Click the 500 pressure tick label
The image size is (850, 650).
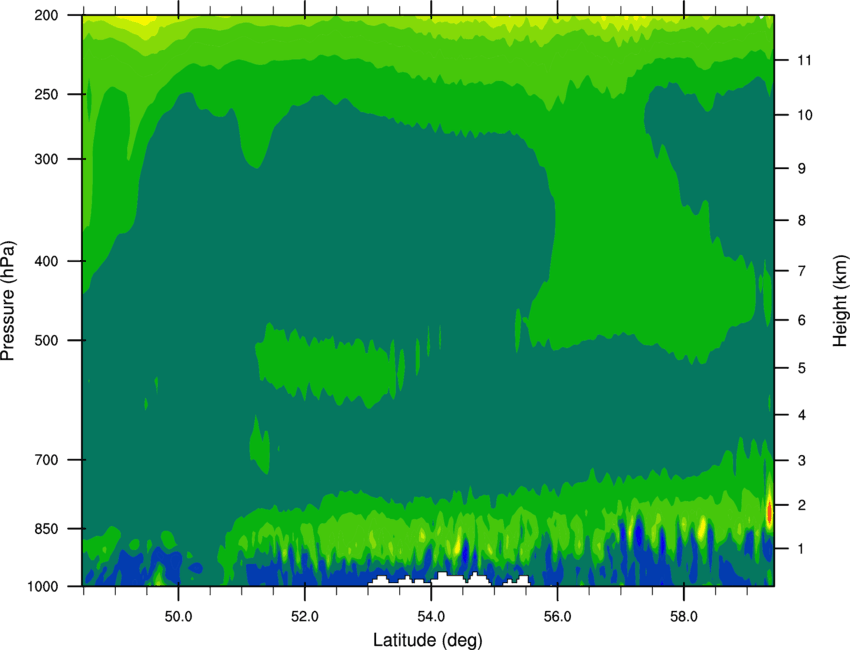tap(46, 340)
